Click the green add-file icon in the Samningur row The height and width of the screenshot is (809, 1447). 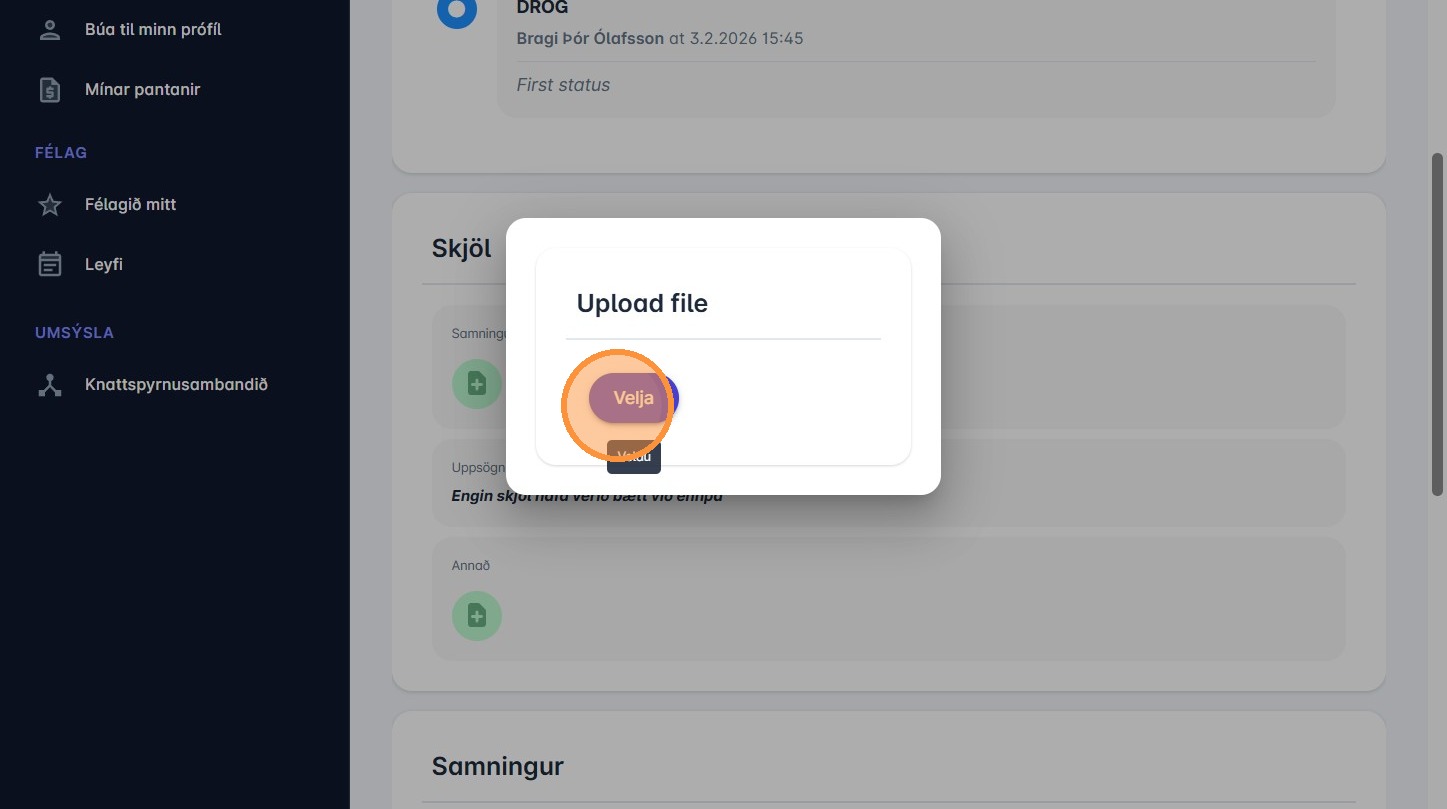point(477,384)
